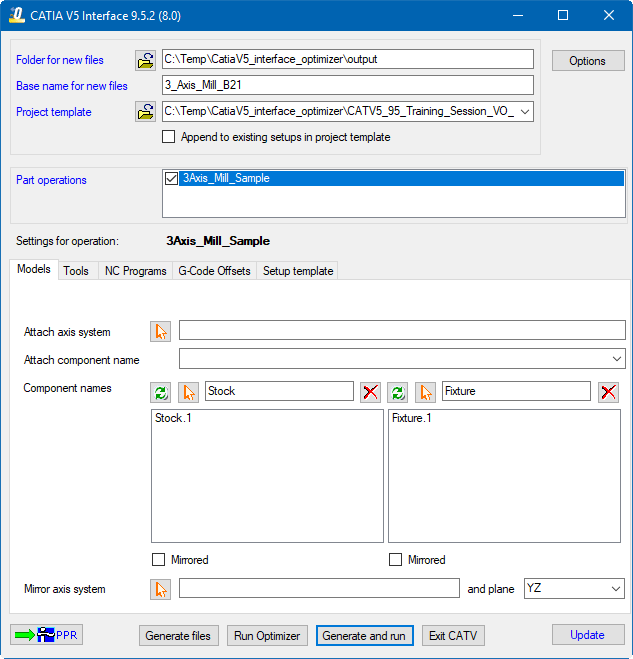Click the Update button
Screen dimensions: 633x659
(x=588, y=635)
